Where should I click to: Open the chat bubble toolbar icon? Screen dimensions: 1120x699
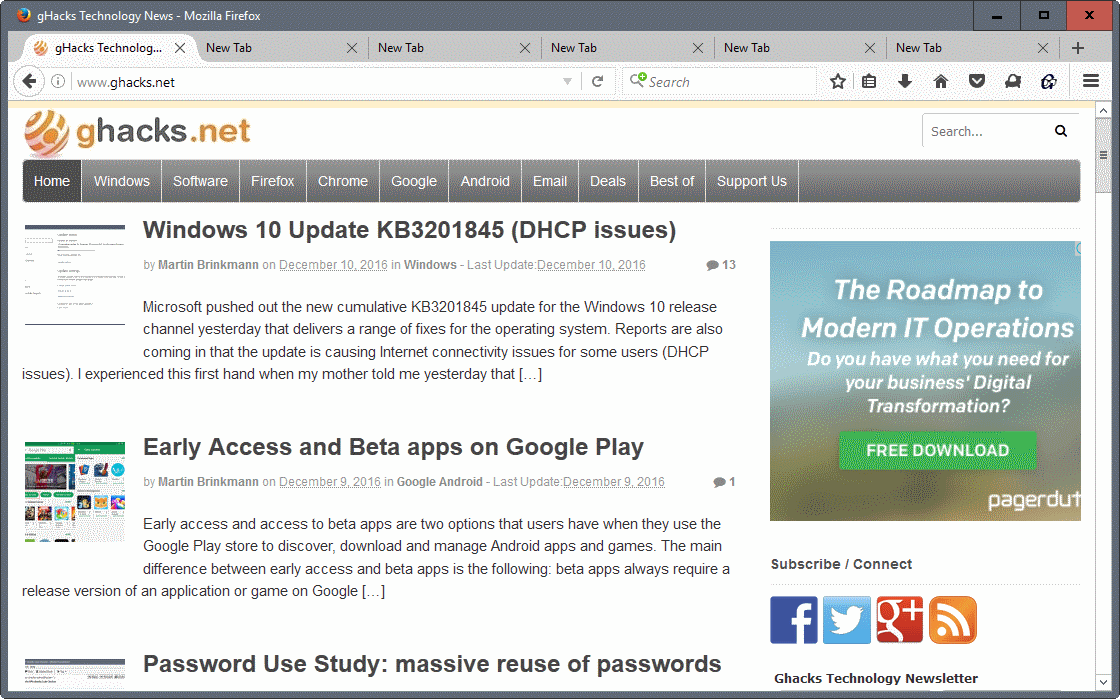point(1013,81)
